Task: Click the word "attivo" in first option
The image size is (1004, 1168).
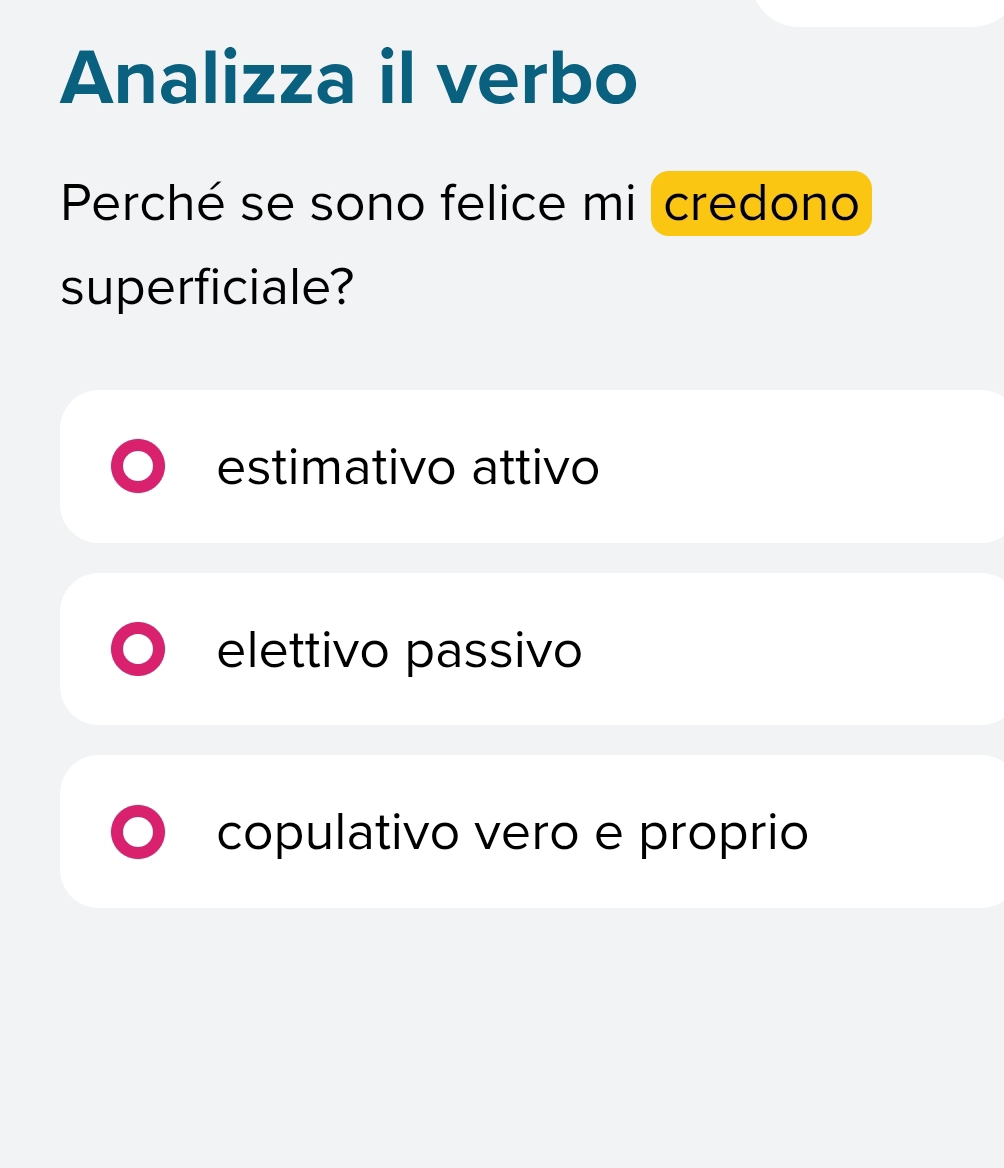Action: tap(535, 468)
